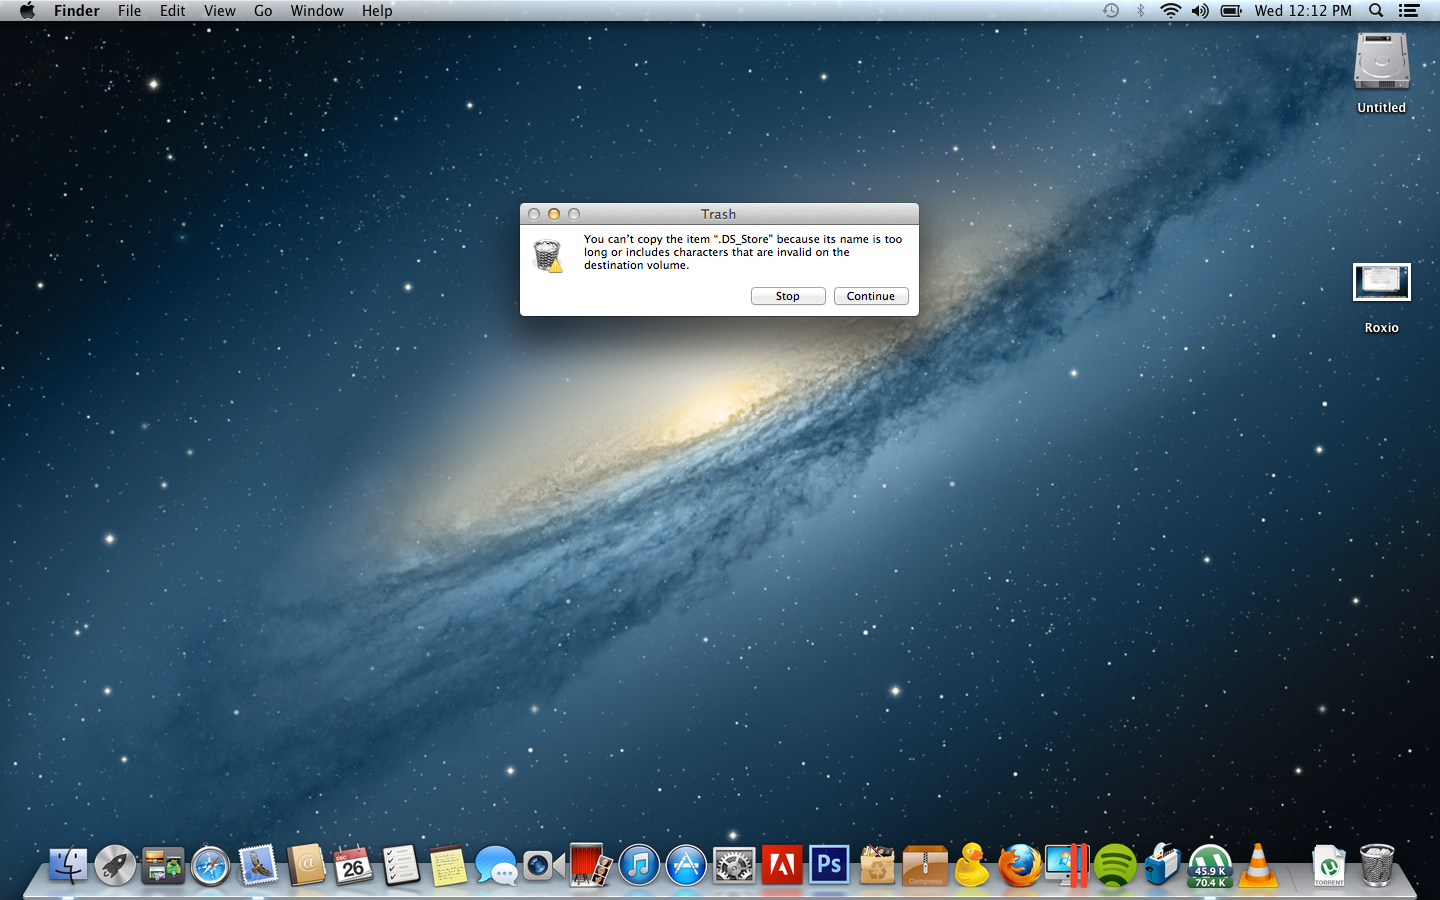This screenshot has height=900, width=1440.
Task: Open FaceTime camera icon
Action: tap(543, 866)
